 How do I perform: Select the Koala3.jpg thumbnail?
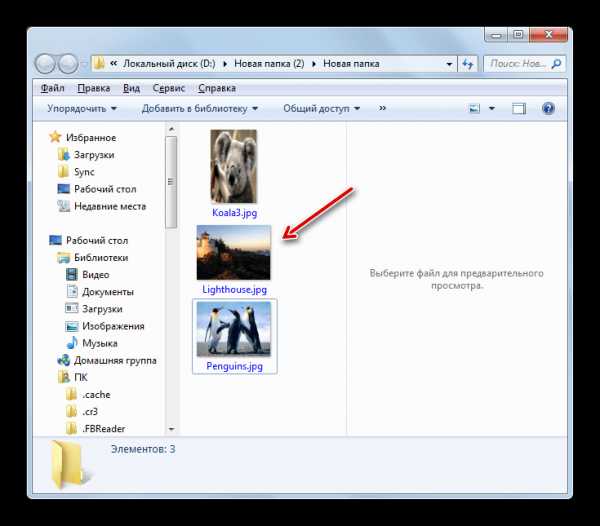(233, 166)
